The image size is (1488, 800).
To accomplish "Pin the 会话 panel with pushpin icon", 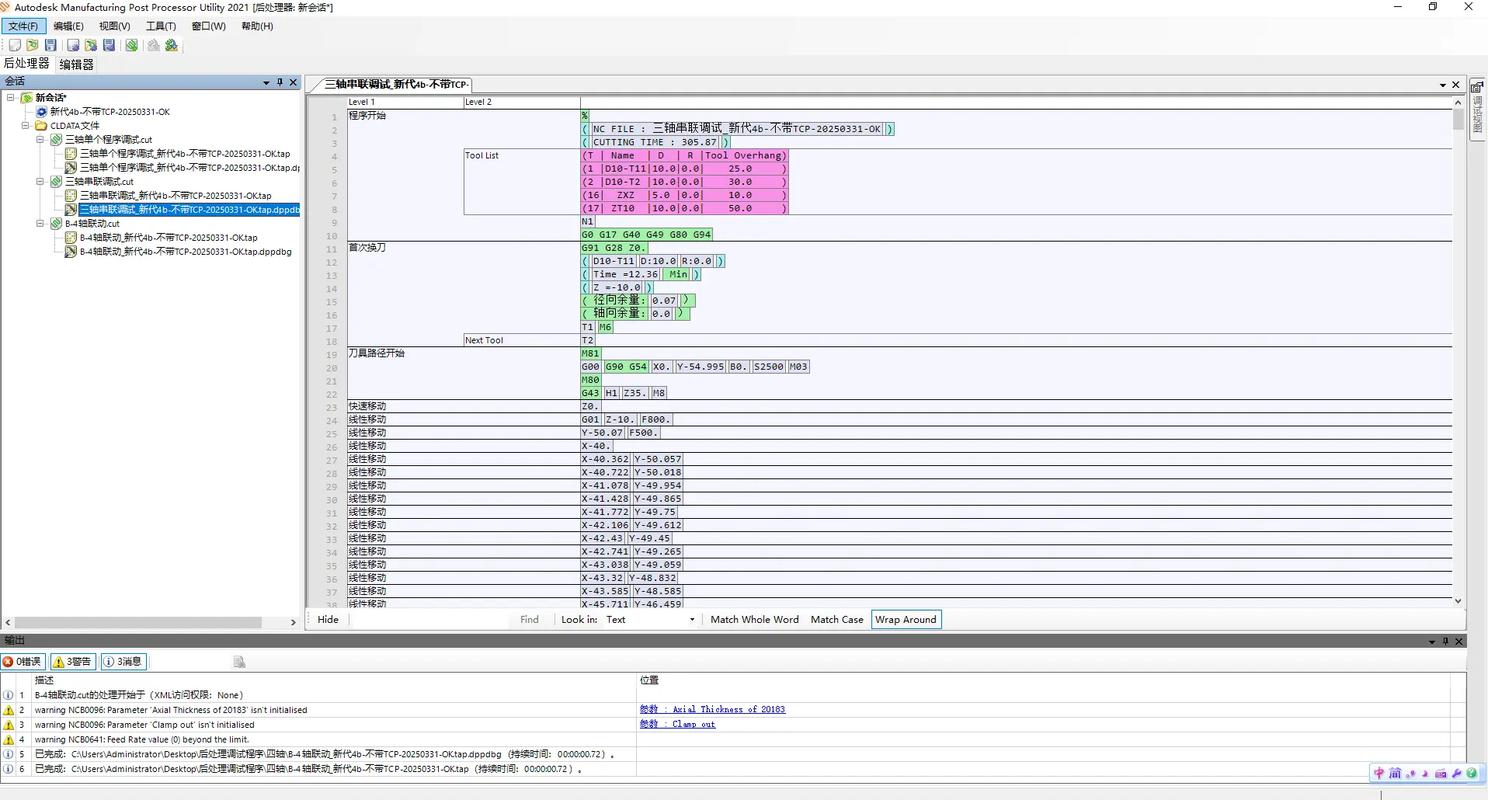I will coord(280,82).
